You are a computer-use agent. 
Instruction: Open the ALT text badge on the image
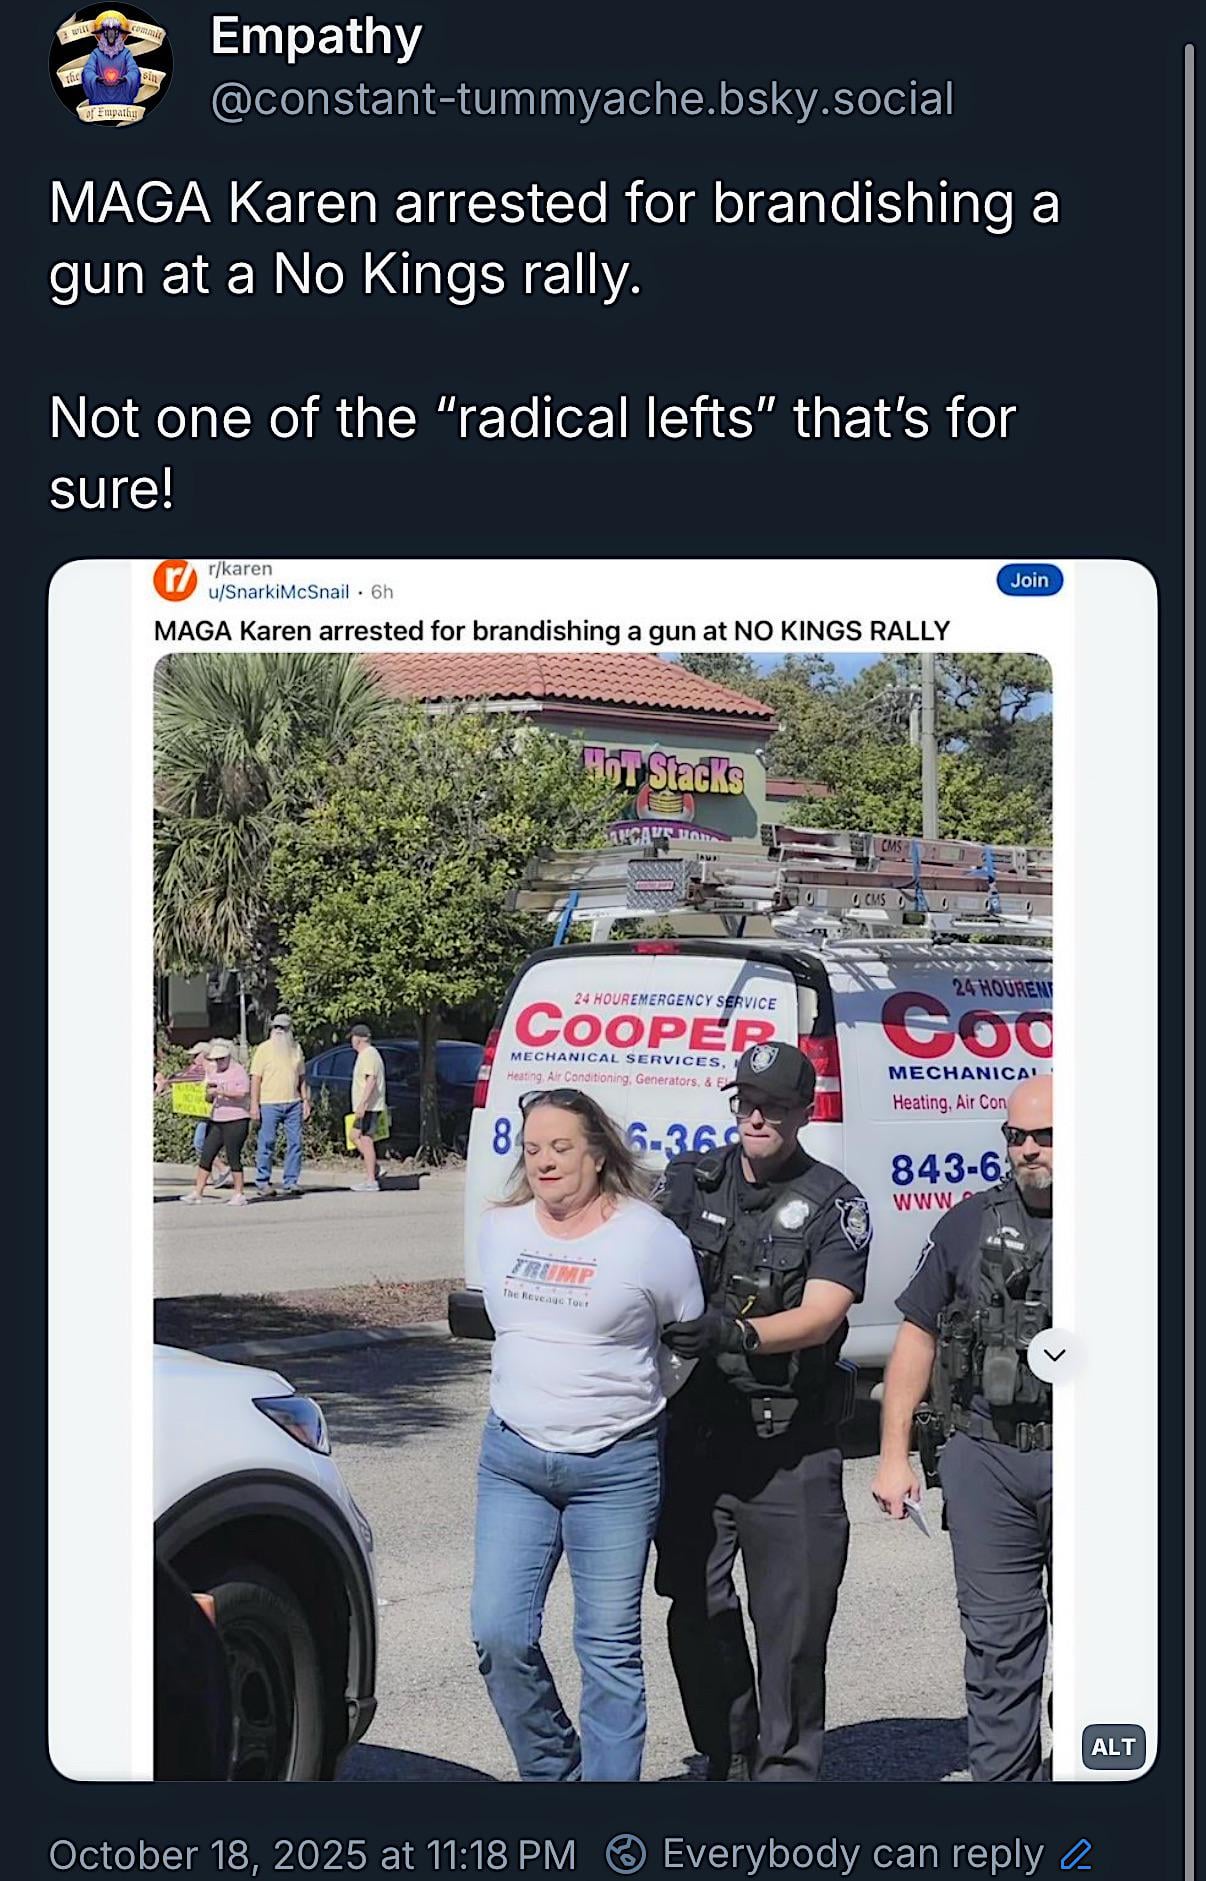pos(1113,1747)
